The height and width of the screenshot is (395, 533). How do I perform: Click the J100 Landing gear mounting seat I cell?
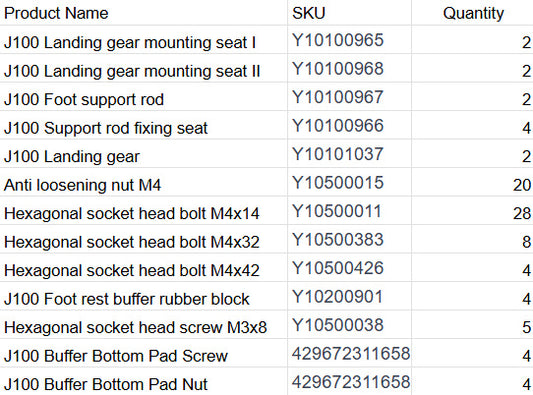(x=143, y=39)
